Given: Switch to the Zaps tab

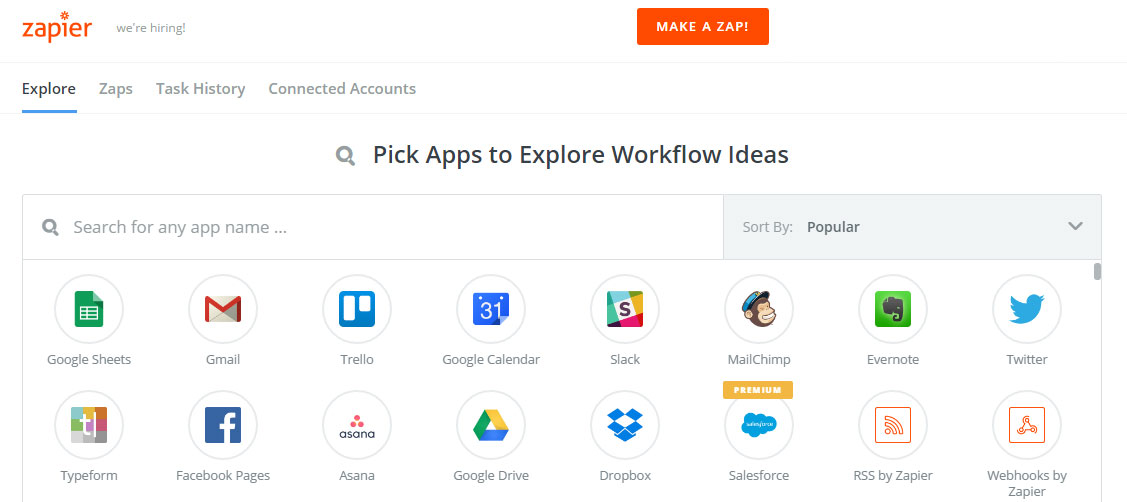Looking at the screenshot, I should [116, 88].
